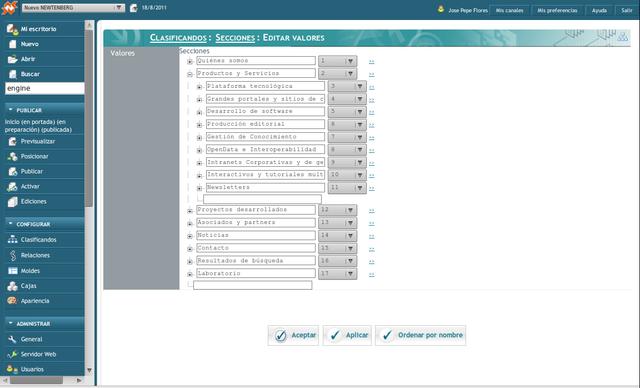Image resolution: width=640 pixels, height=388 pixels.
Task: Click the empty field below Newsletters
Action: (262, 199)
